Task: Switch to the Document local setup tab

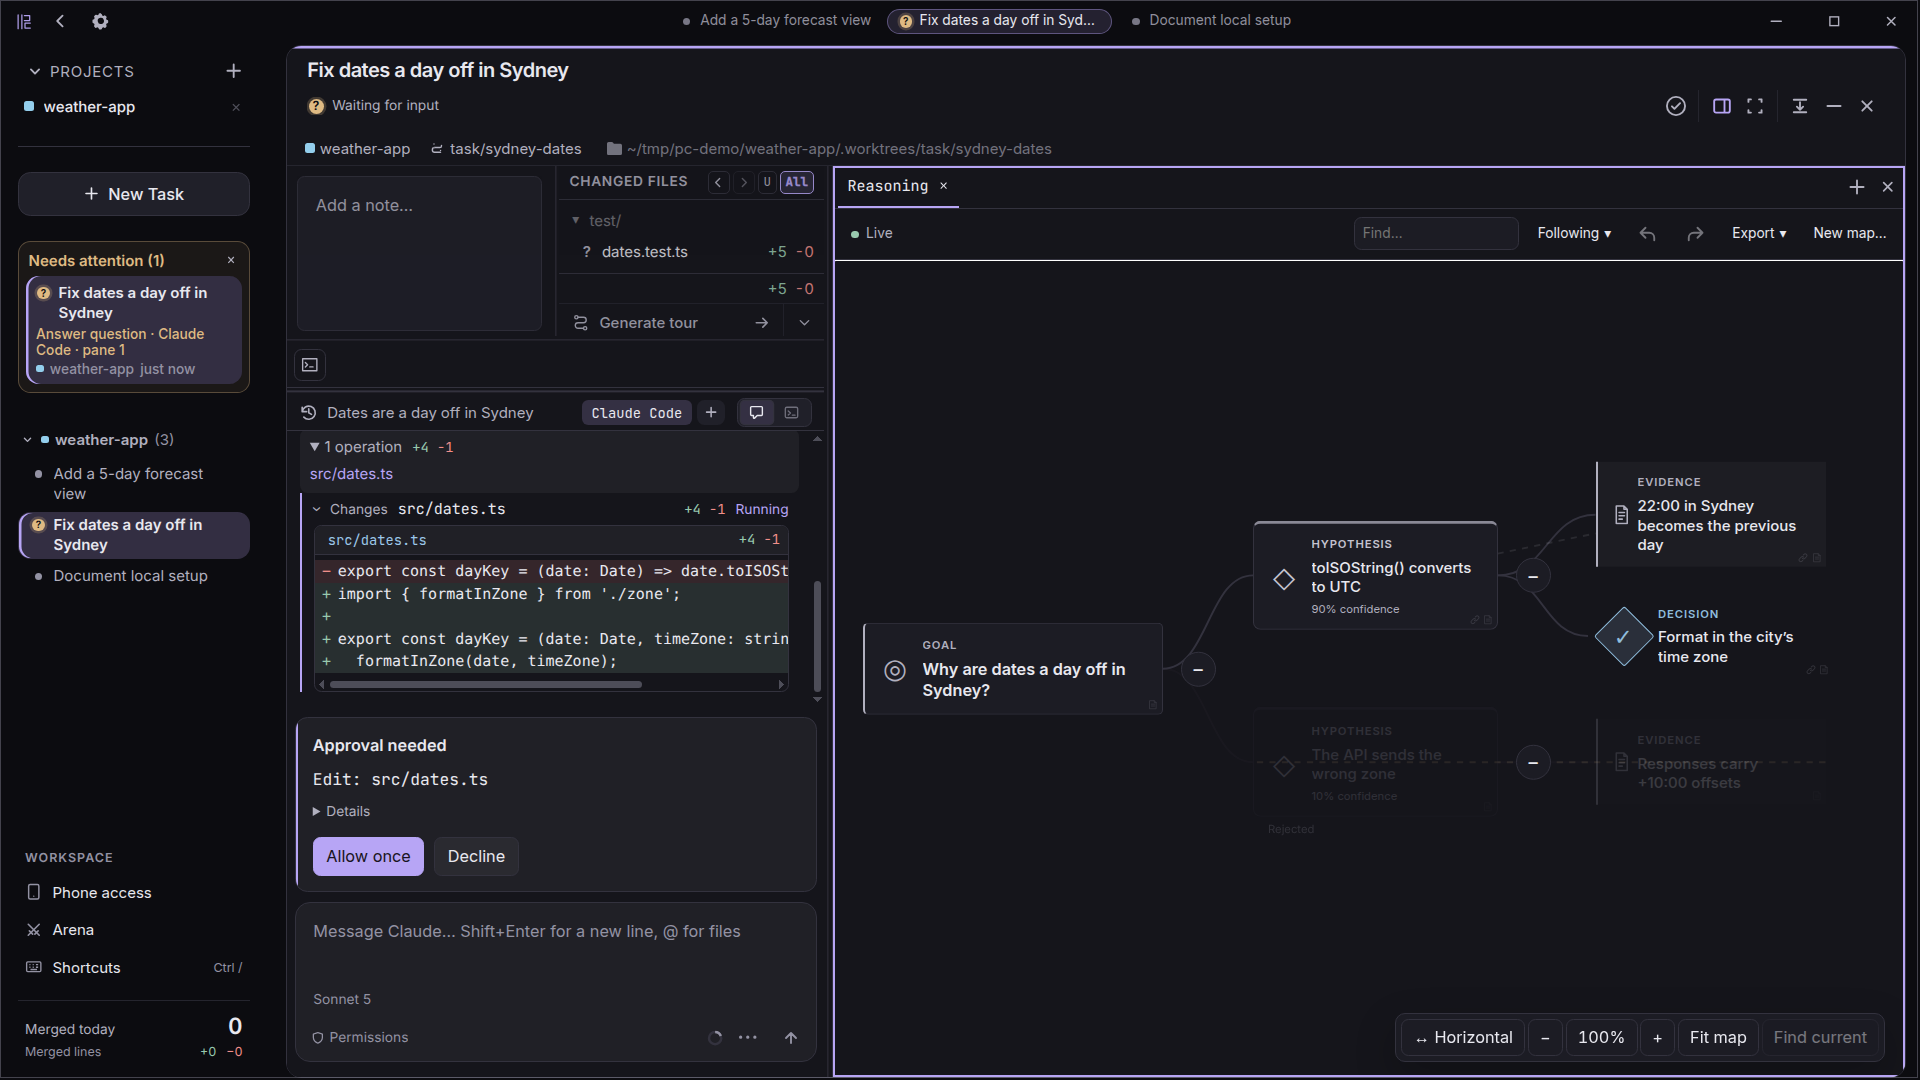Action: [x=1211, y=20]
